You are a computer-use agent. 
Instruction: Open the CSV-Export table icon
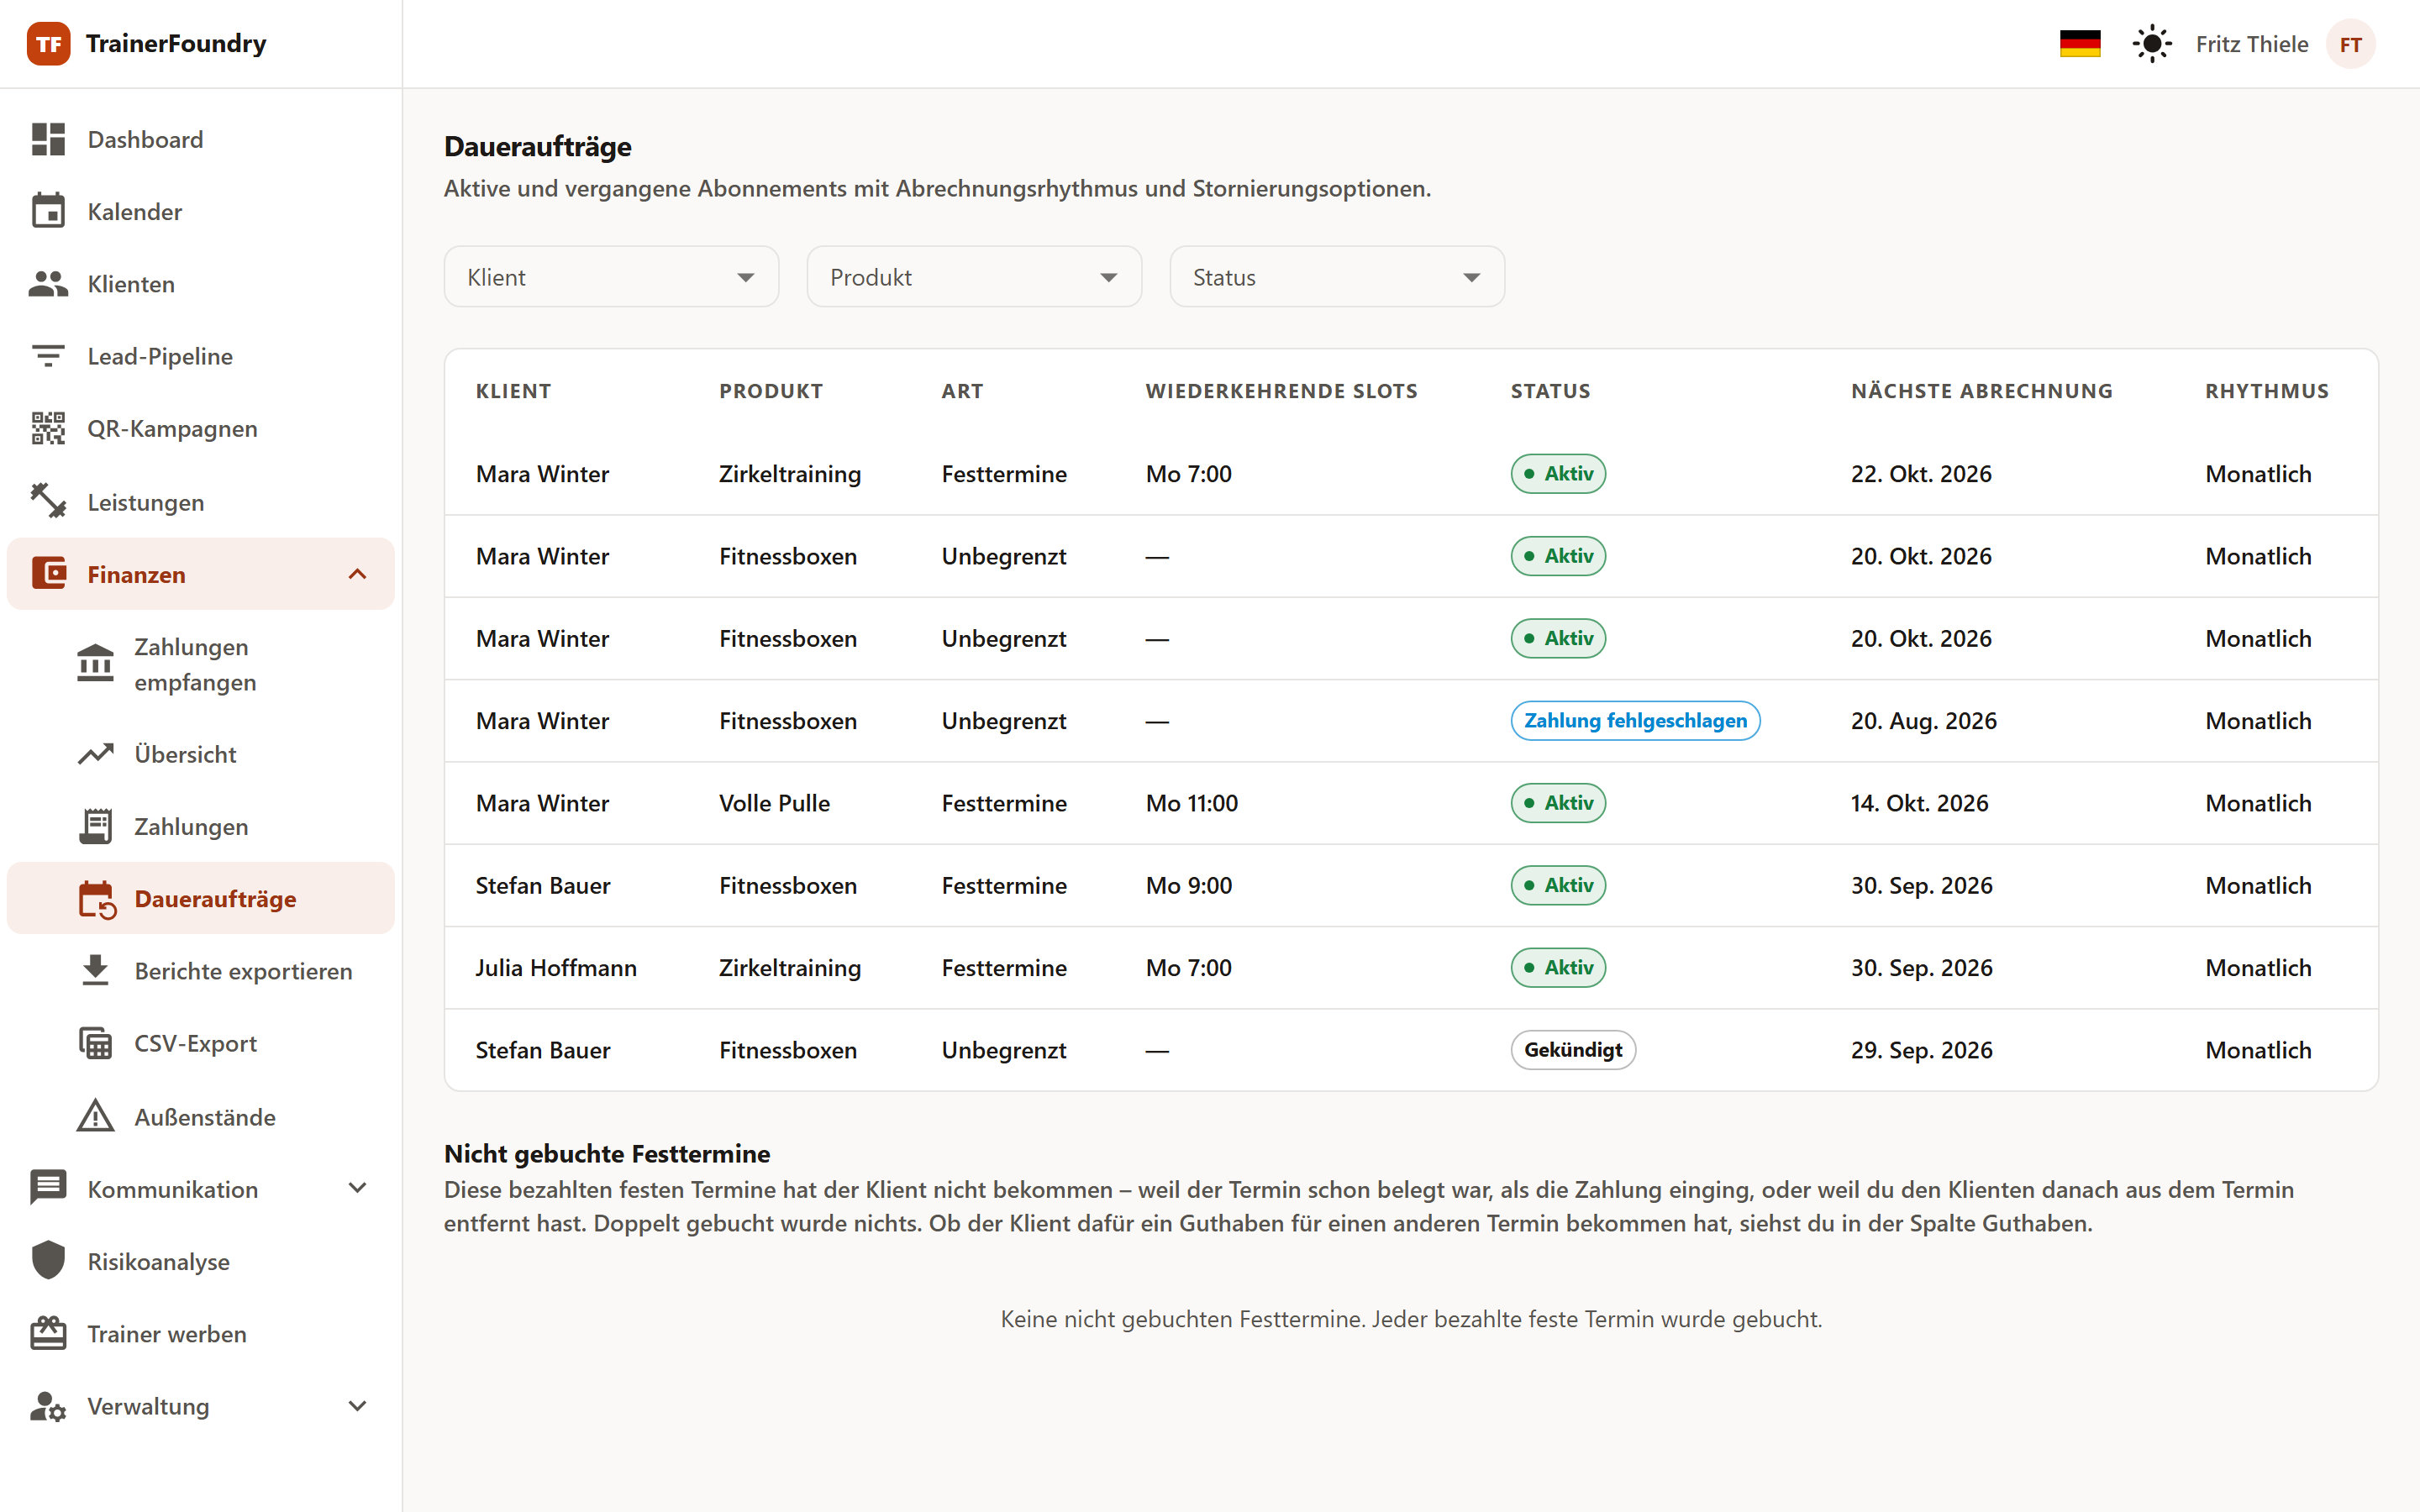pyautogui.click(x=95, y=1043)
